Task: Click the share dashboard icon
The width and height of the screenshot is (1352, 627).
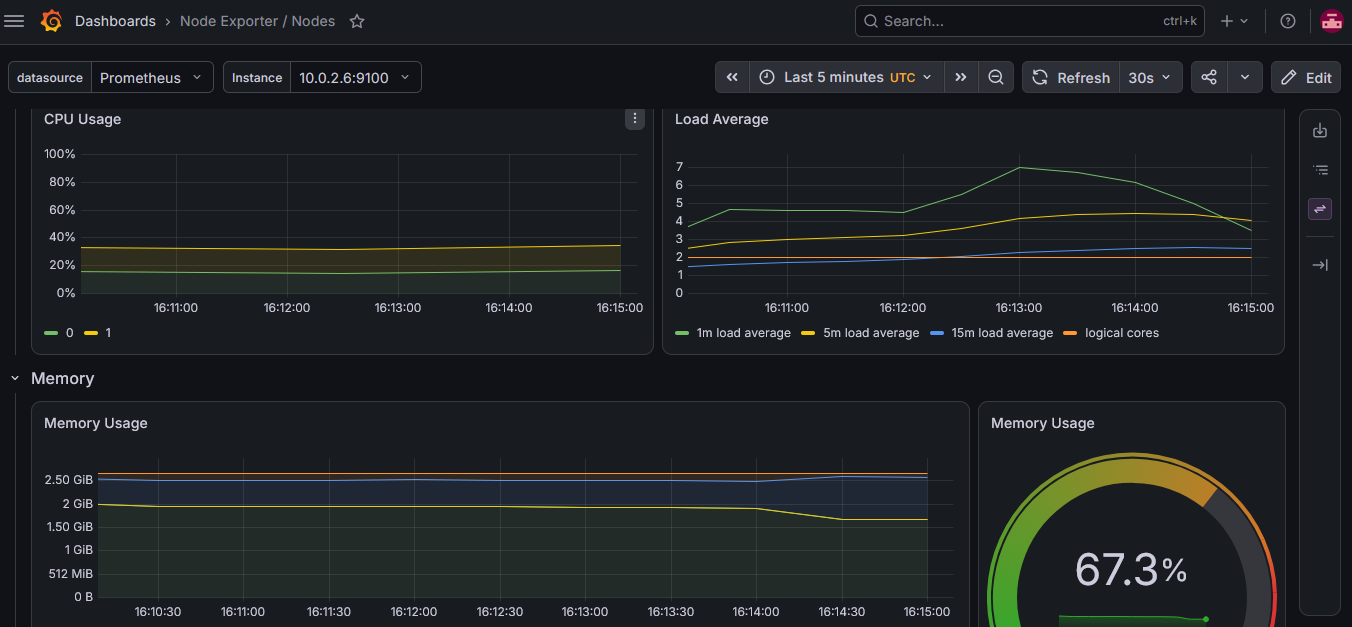Action: coord(1209,77)
